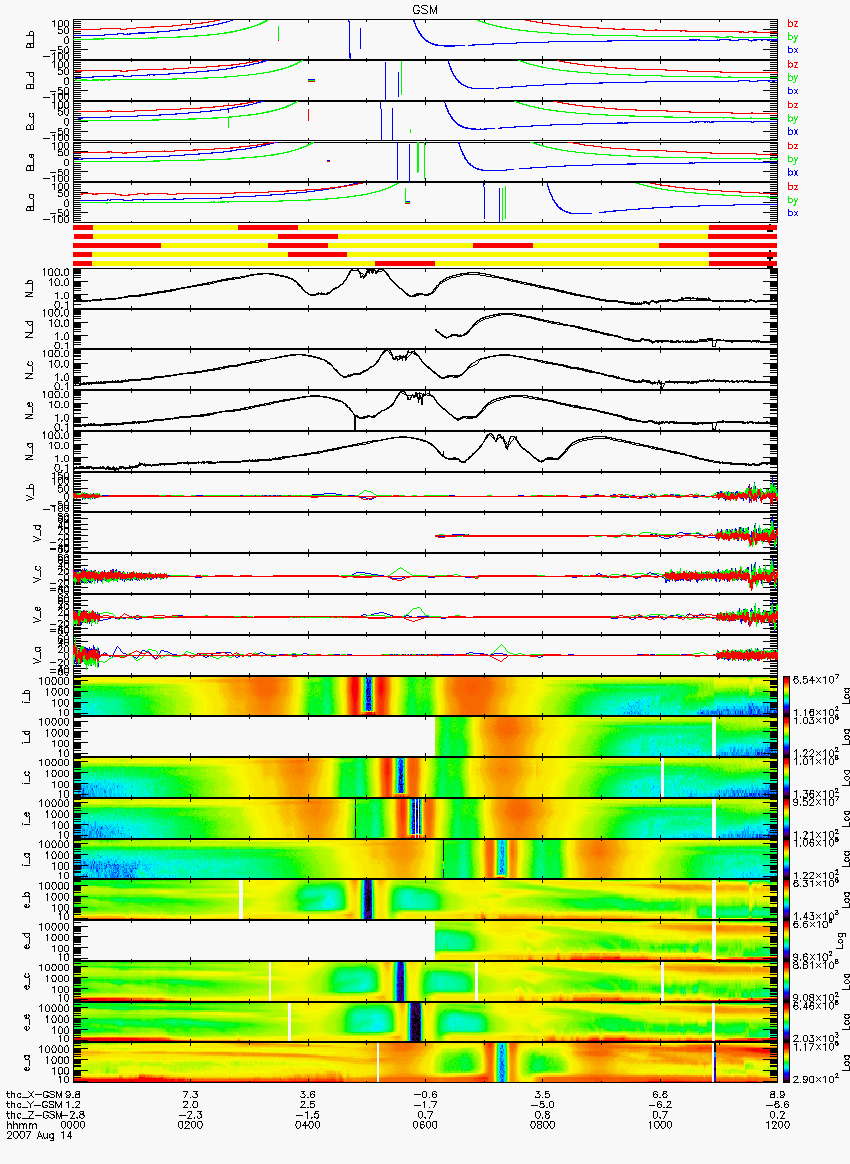Click the 1200 time tick label
The width and height of the screenshot is (850, 1164).
778,1124
